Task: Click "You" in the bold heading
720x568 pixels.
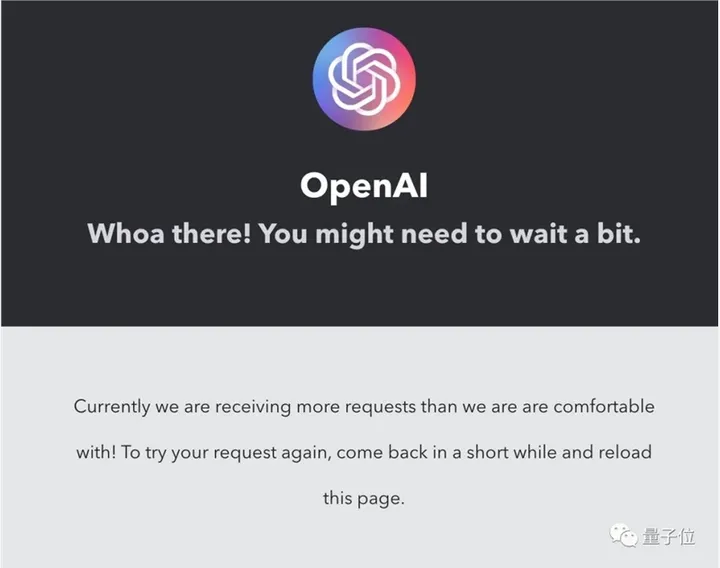Action: point(283,233)
